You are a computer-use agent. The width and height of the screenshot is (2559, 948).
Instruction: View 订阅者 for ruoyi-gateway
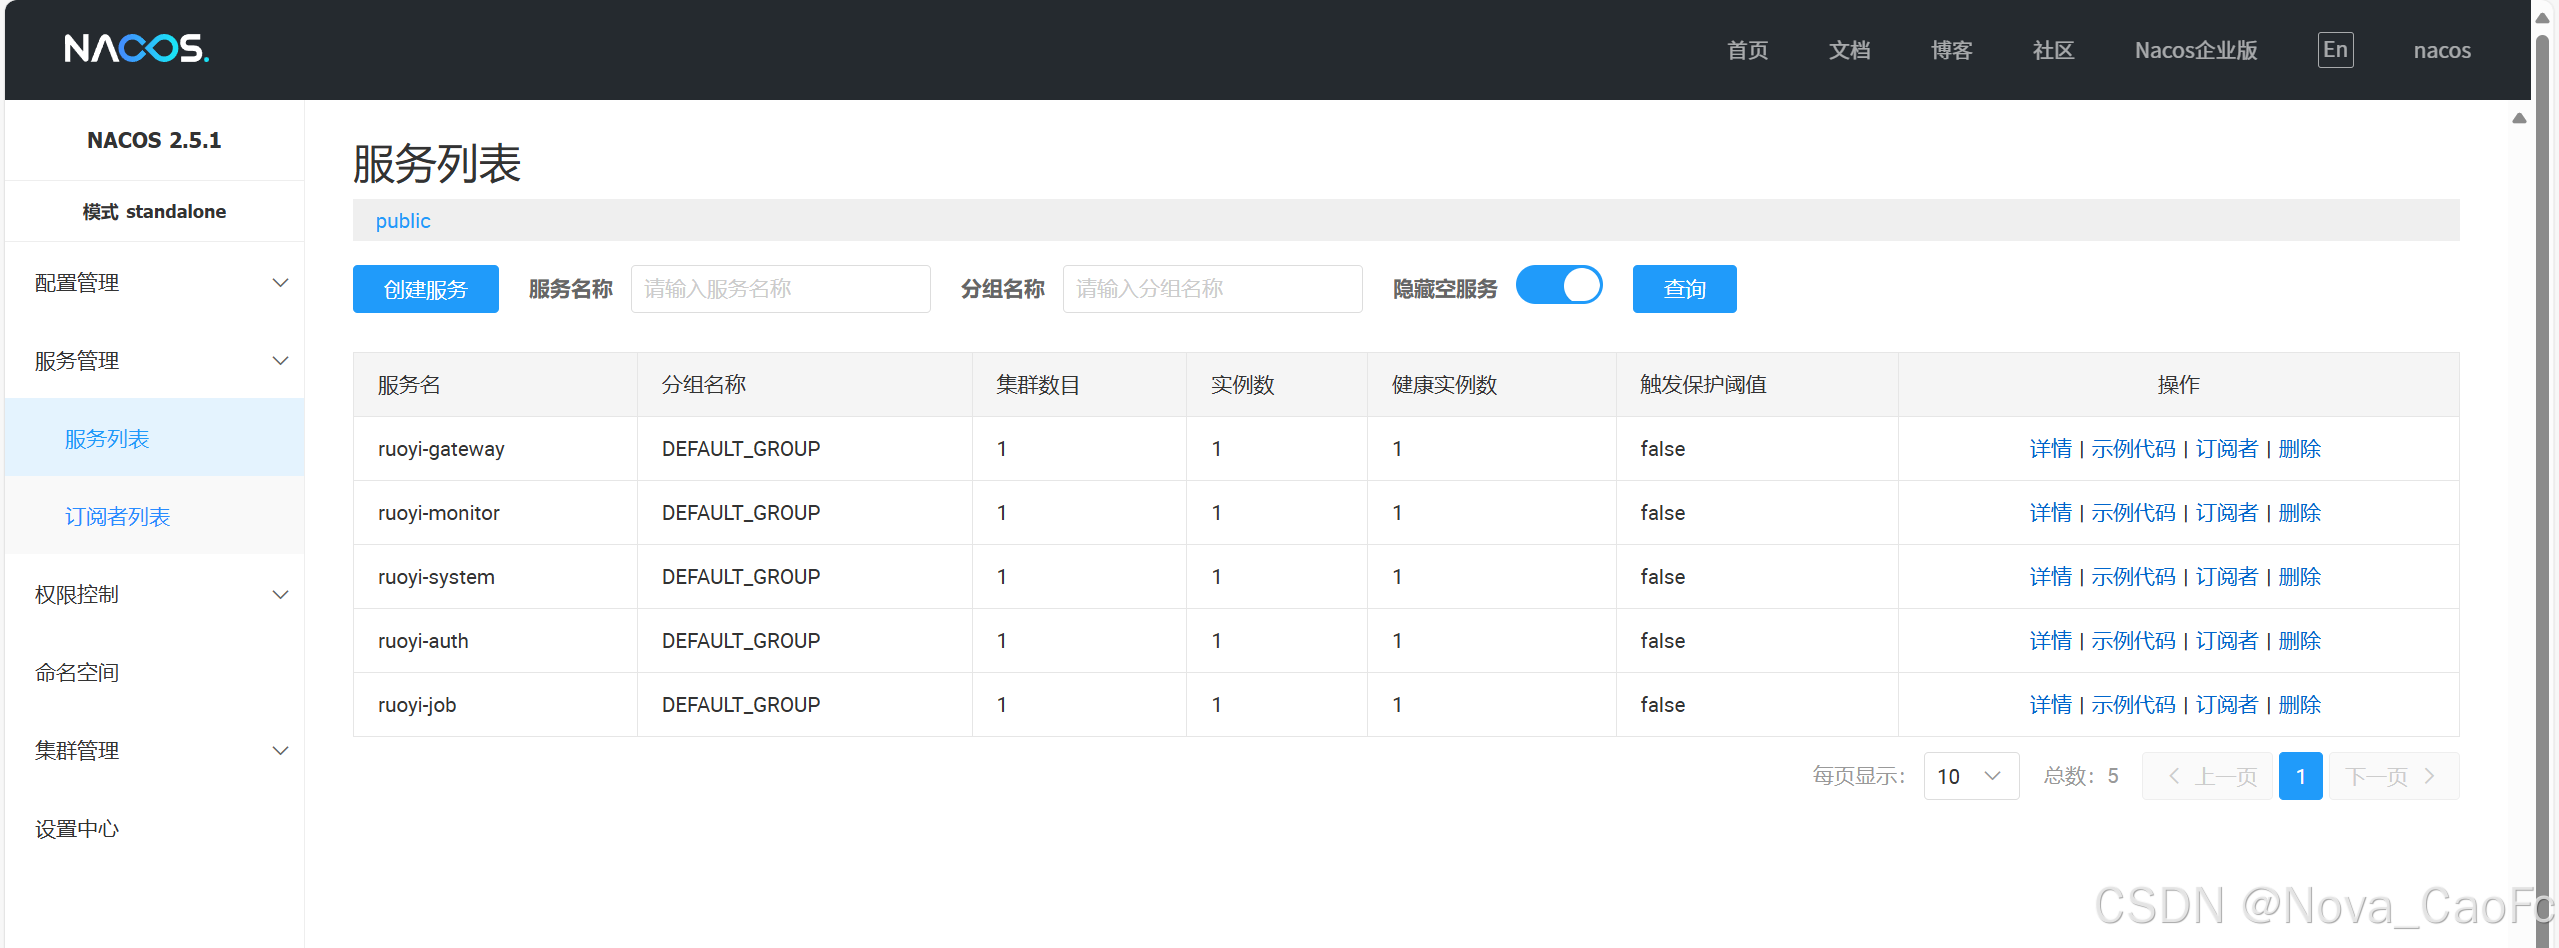click(x=2226, y=449)
